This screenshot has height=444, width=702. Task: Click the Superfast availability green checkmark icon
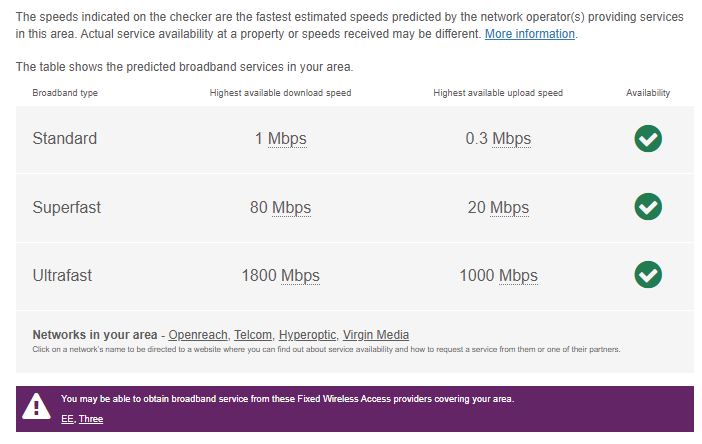click(648, 207)
